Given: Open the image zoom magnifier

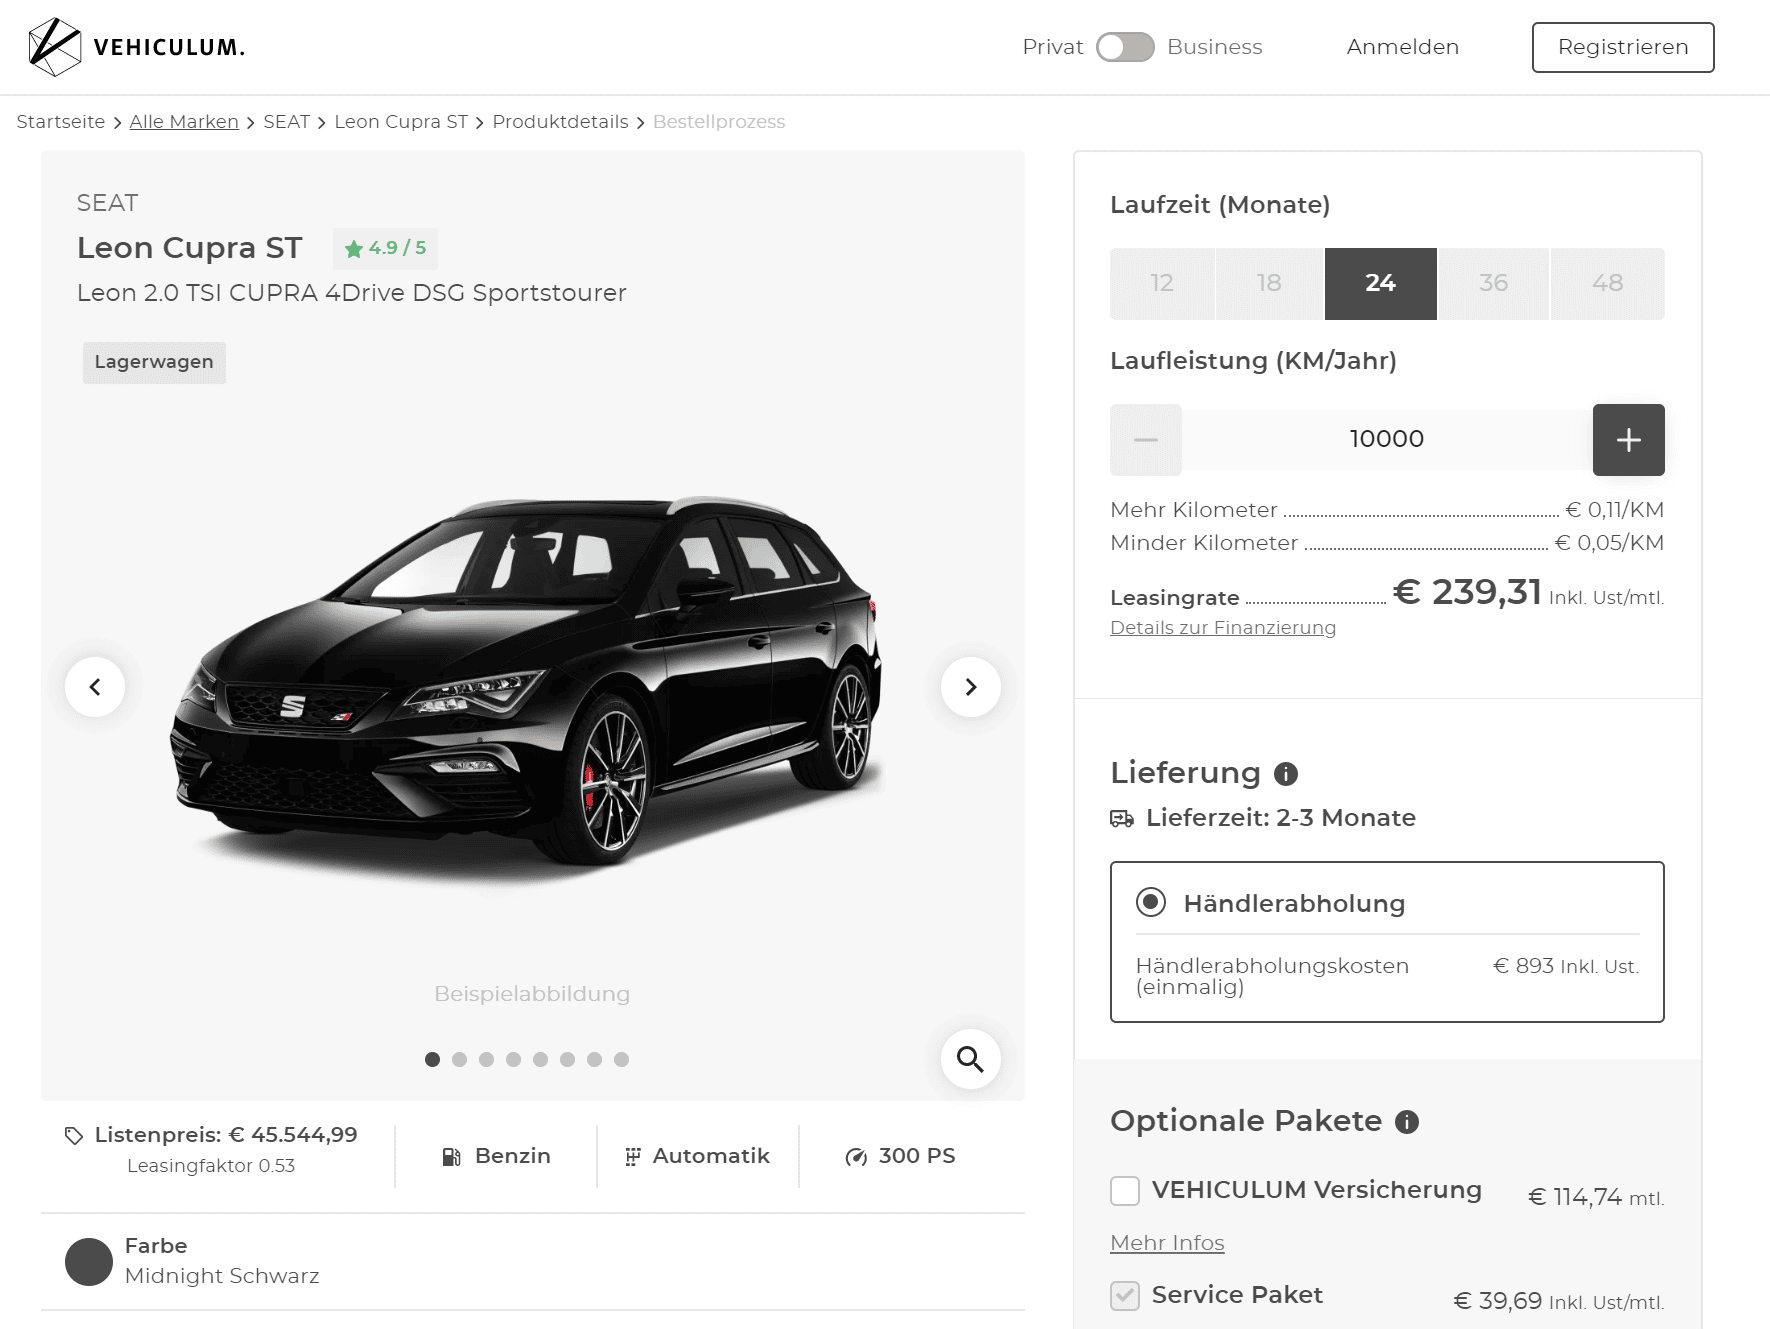Looking at the screenshot, I should click(x=970, y=1059).
